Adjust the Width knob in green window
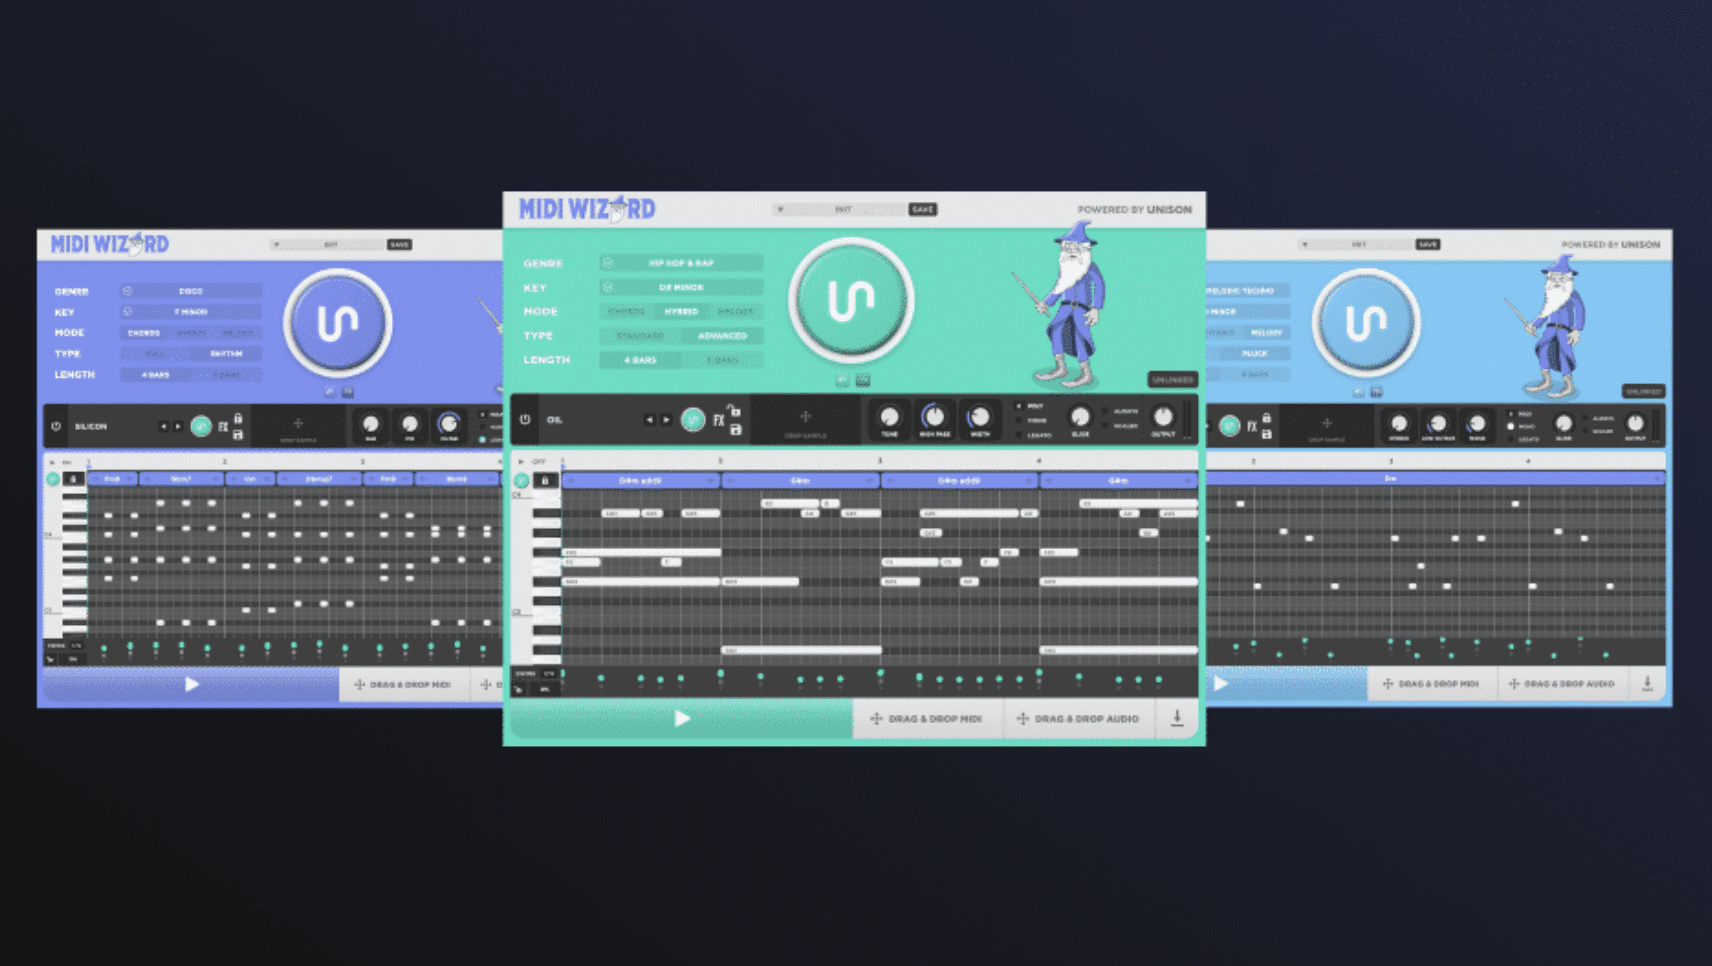The height and width of the screenshot is (966, 1712). (x=979, y=417)
